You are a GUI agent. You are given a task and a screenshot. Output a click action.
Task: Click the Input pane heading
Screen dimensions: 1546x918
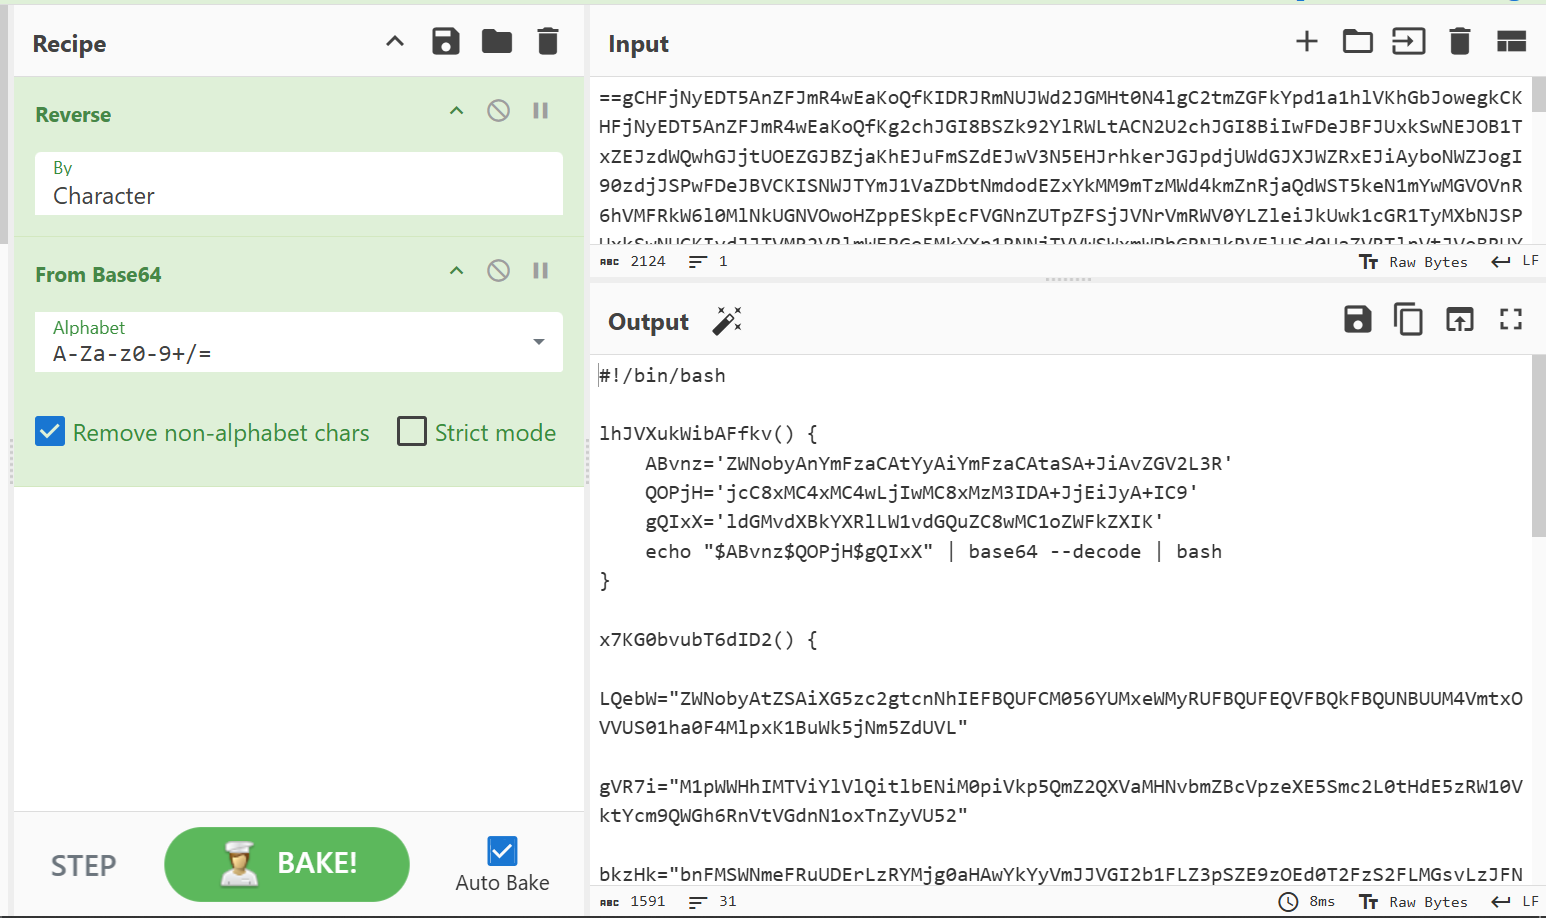point(638,44)
